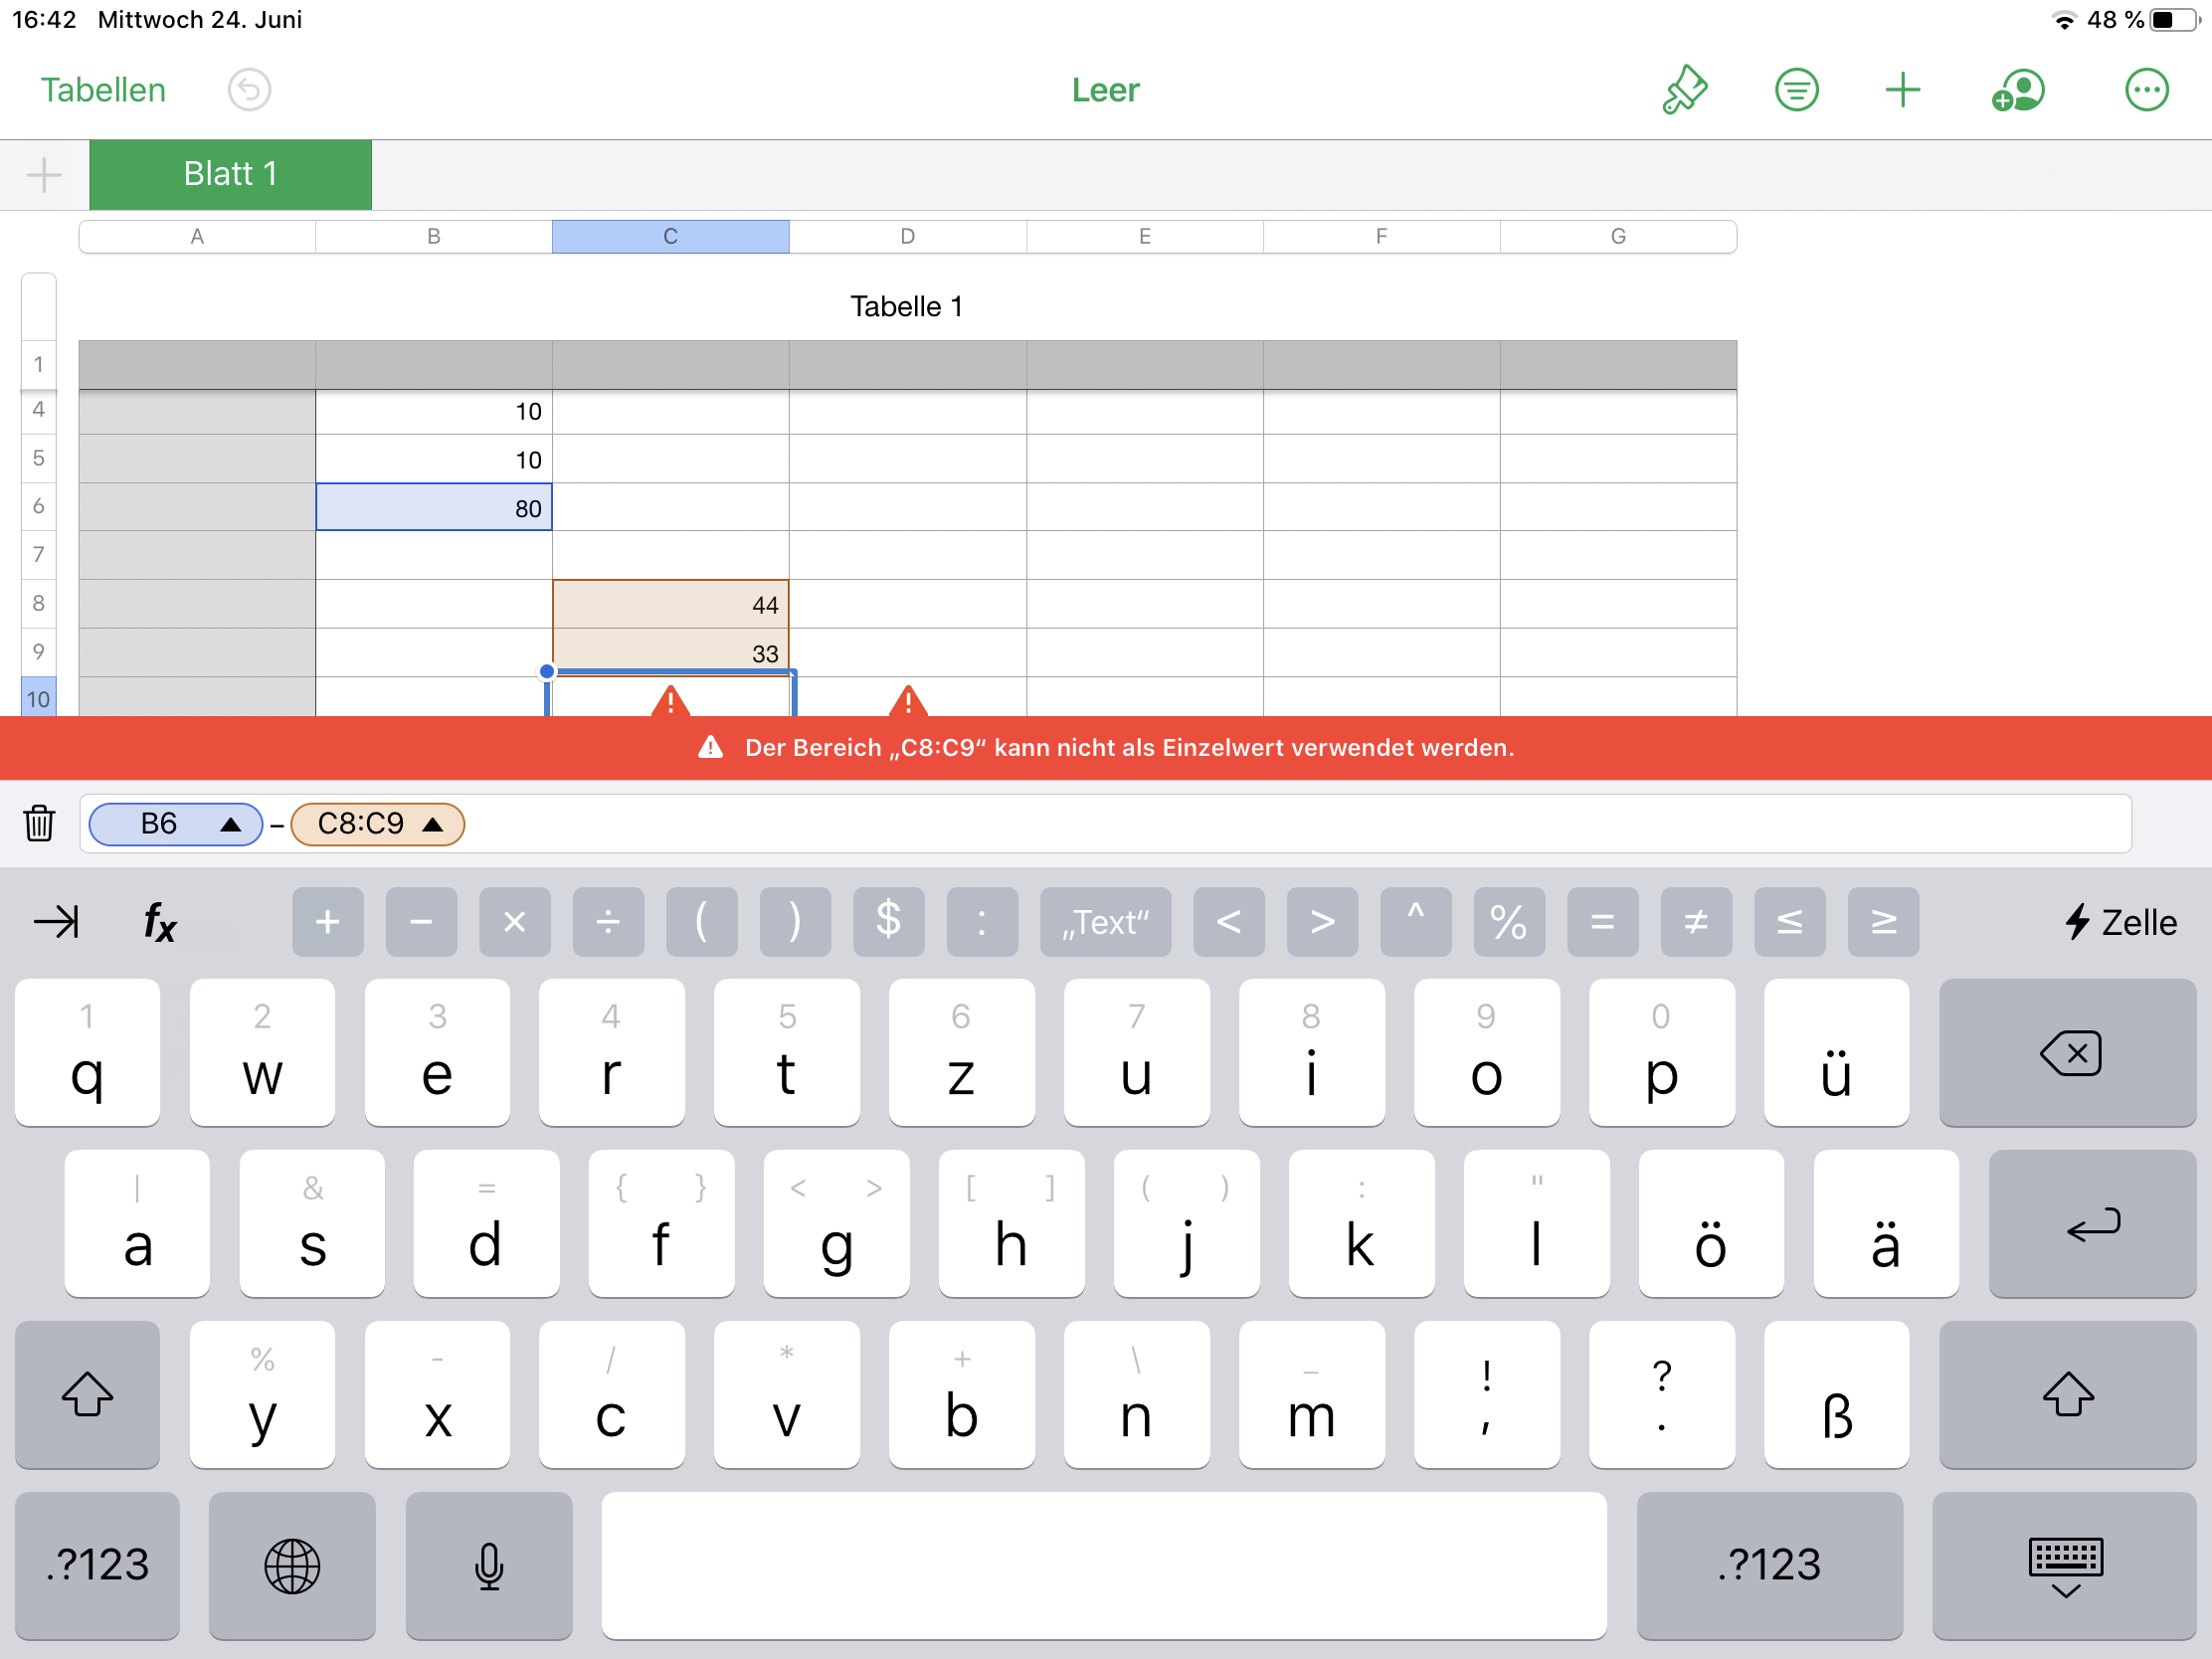Image resolution: width=2212 pixels, height=1659 pixels.
Task: Switch keyboard language with the globe key
Action: [x=292, y=1566]
